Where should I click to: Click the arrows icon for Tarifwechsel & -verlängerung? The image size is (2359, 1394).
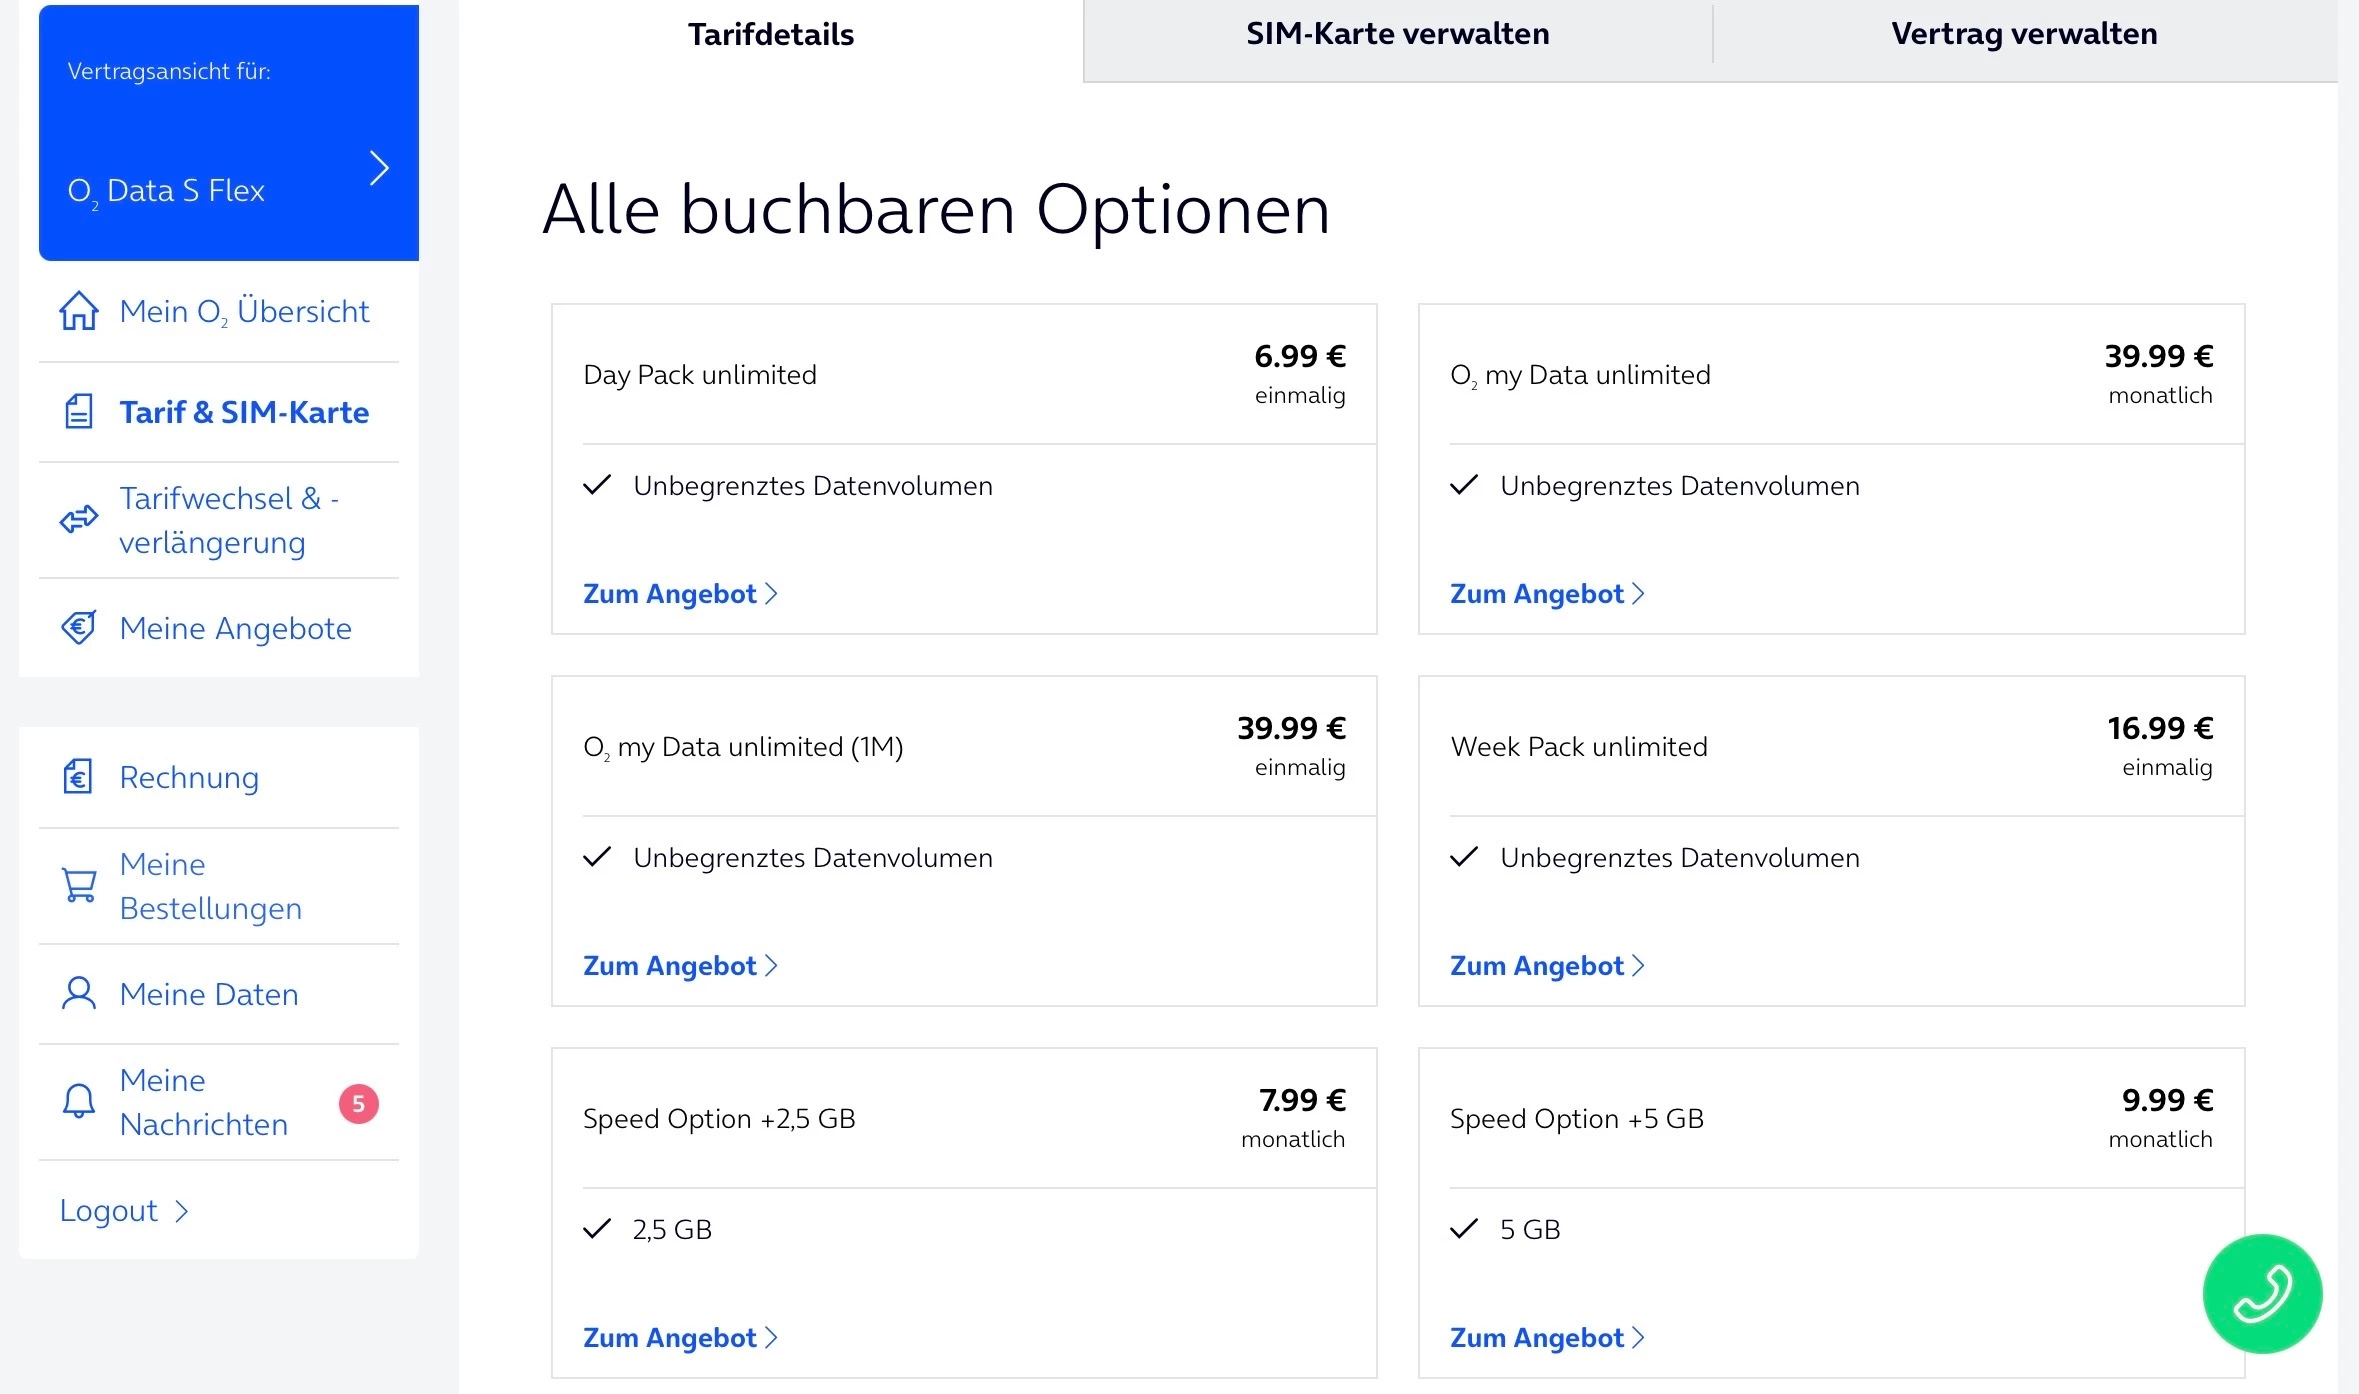[x=79, y=519]
